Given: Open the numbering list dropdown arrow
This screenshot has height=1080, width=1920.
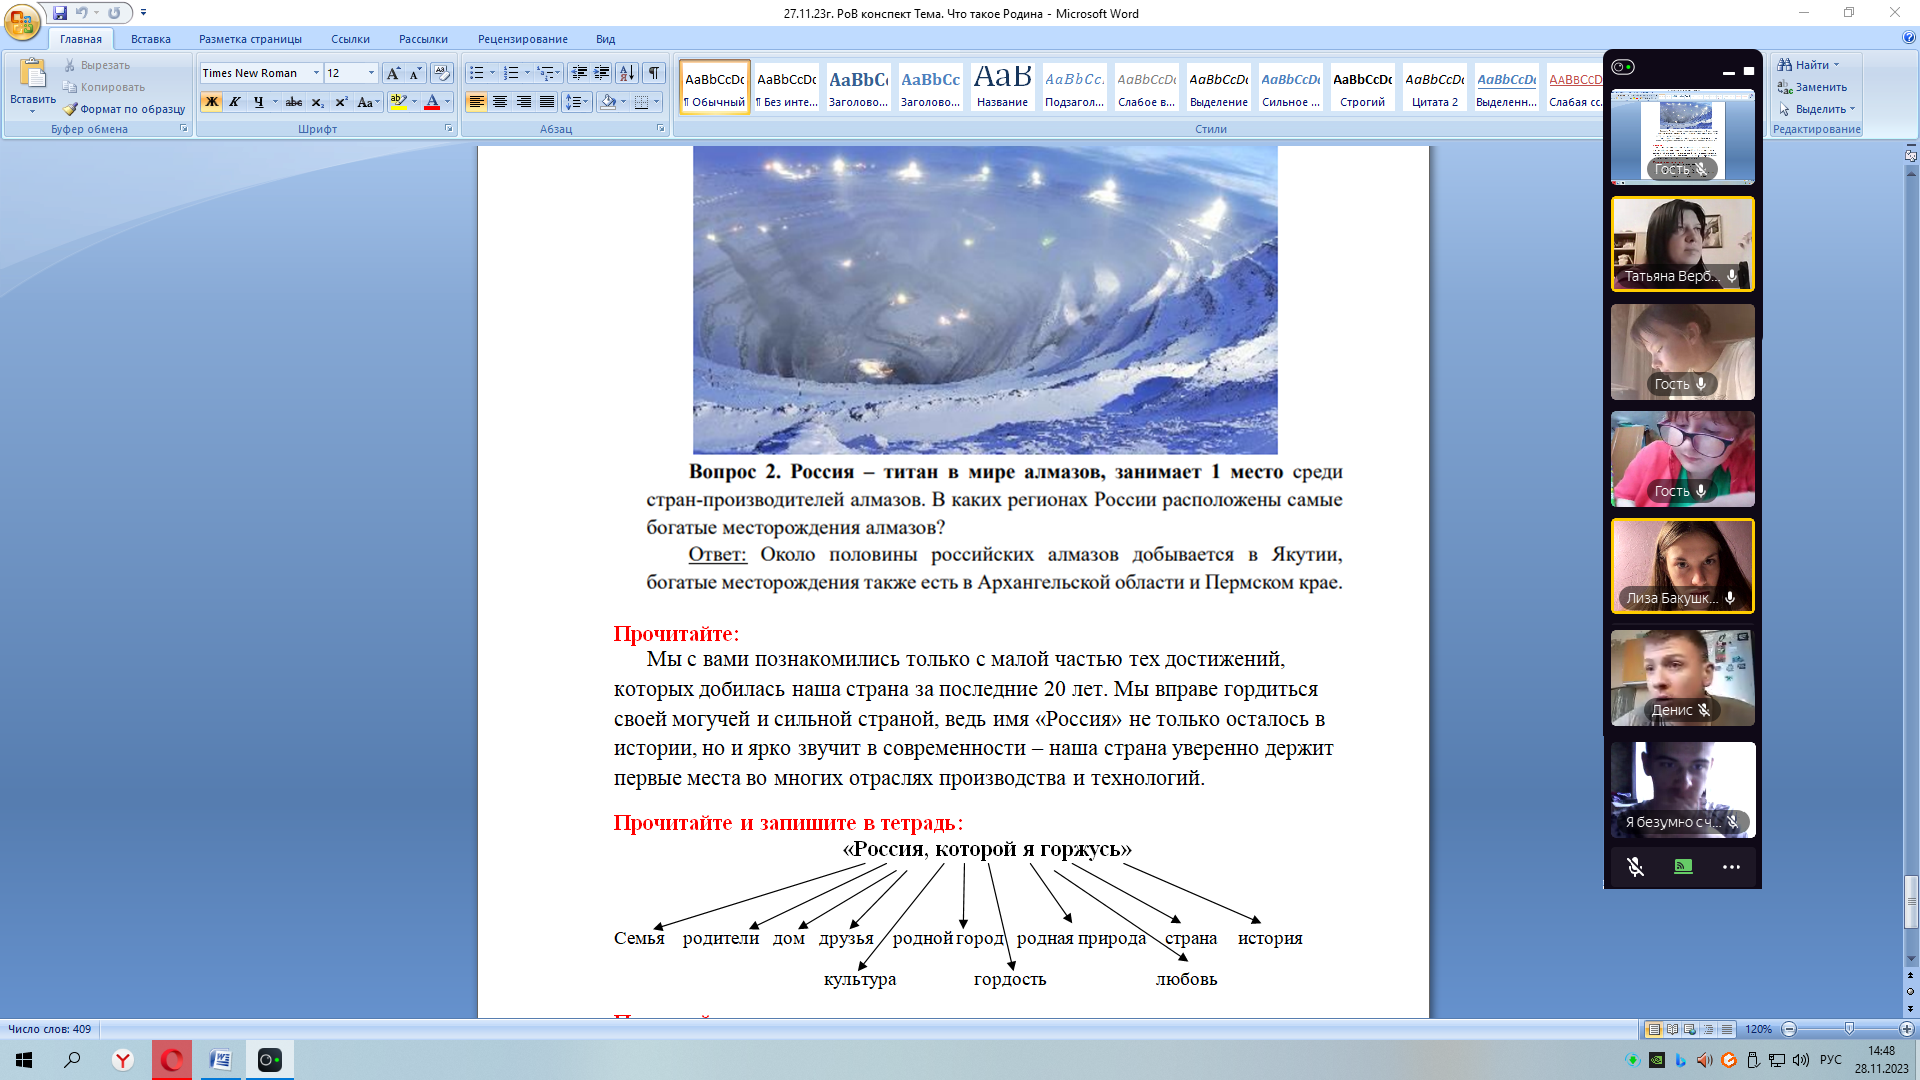Looking at the screenshot, I should coord(527,73).
